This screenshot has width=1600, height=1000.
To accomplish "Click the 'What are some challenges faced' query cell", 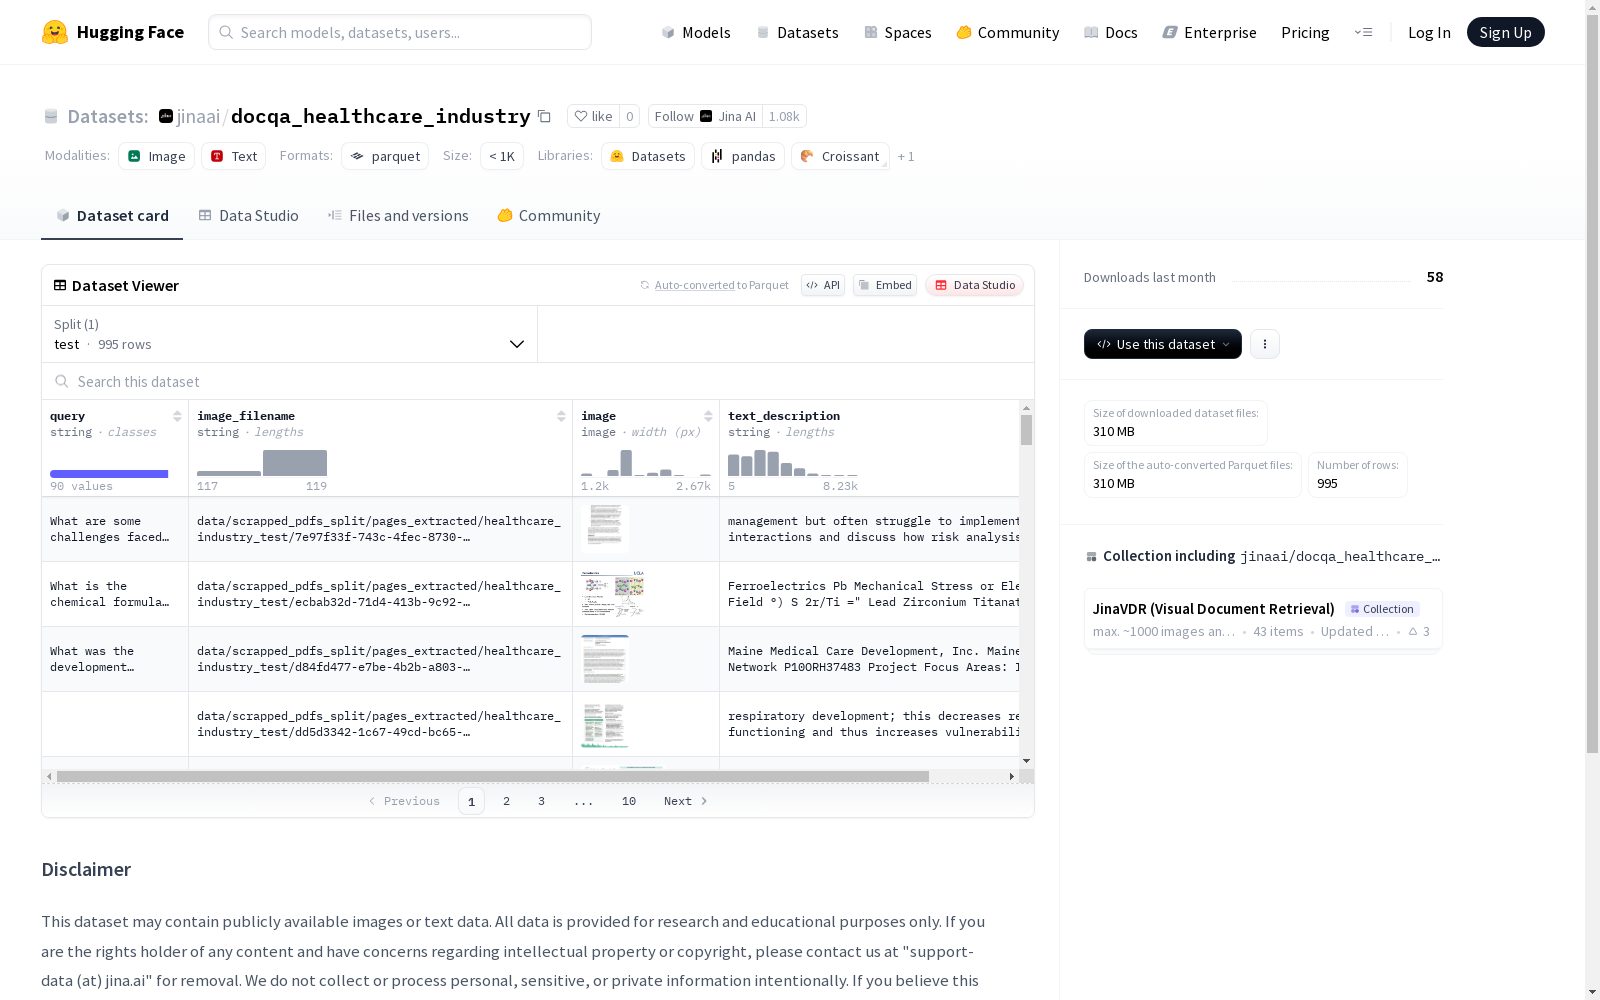I will [115, 529].
